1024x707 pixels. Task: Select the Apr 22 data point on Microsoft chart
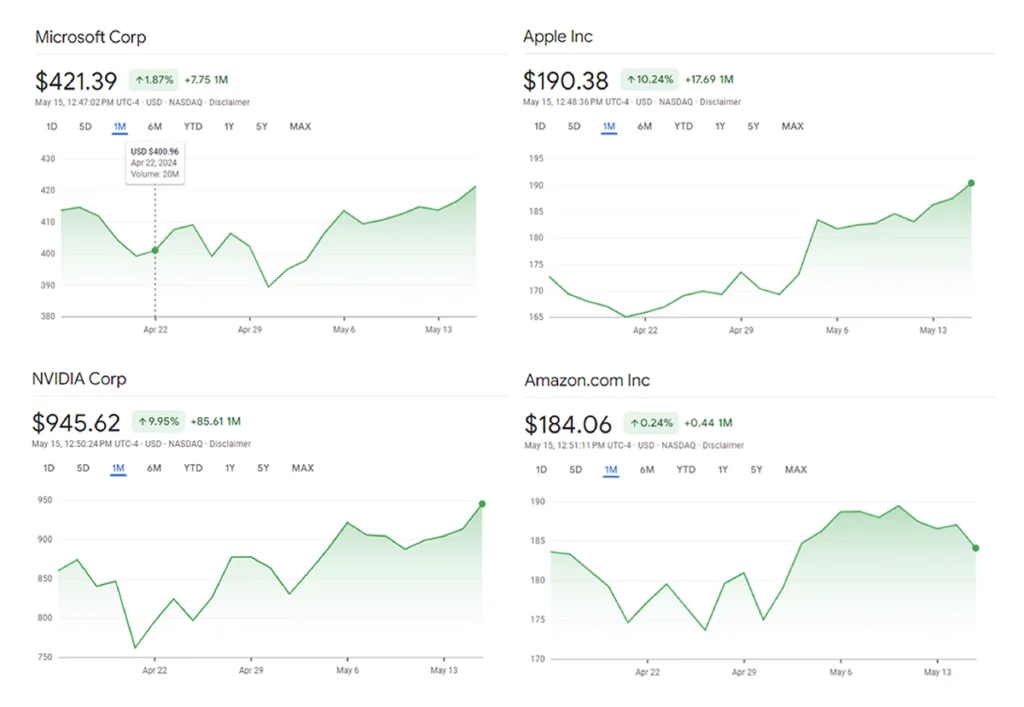(155, 250)
